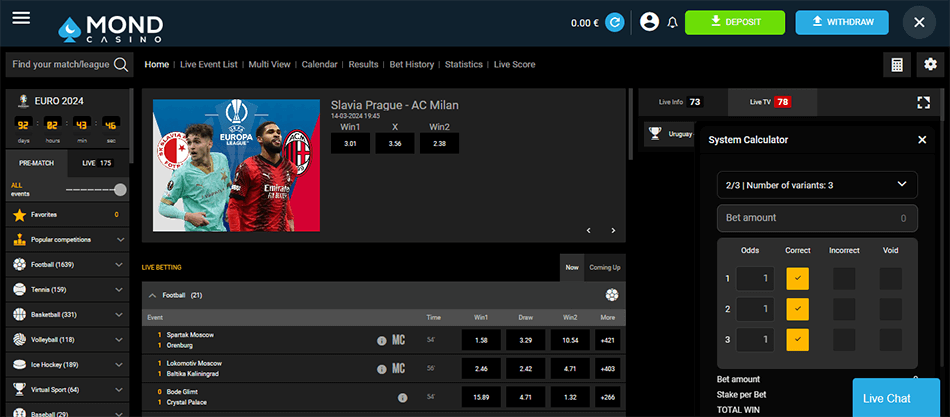Uncheck Correct for row 3
This screenshot has height=417, width=950.
(798, 339)
